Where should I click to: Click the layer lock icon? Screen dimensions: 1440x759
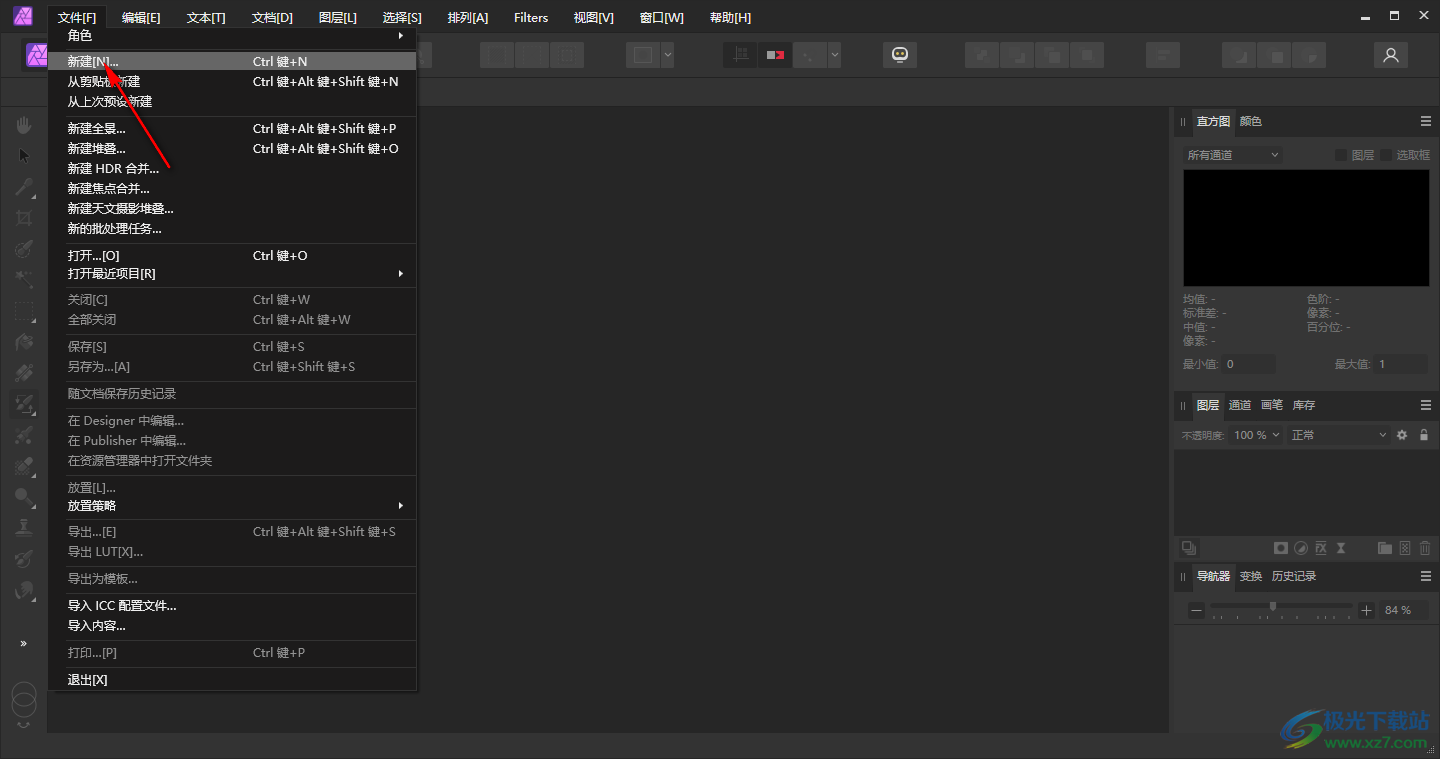click(x=1424, y=435)
